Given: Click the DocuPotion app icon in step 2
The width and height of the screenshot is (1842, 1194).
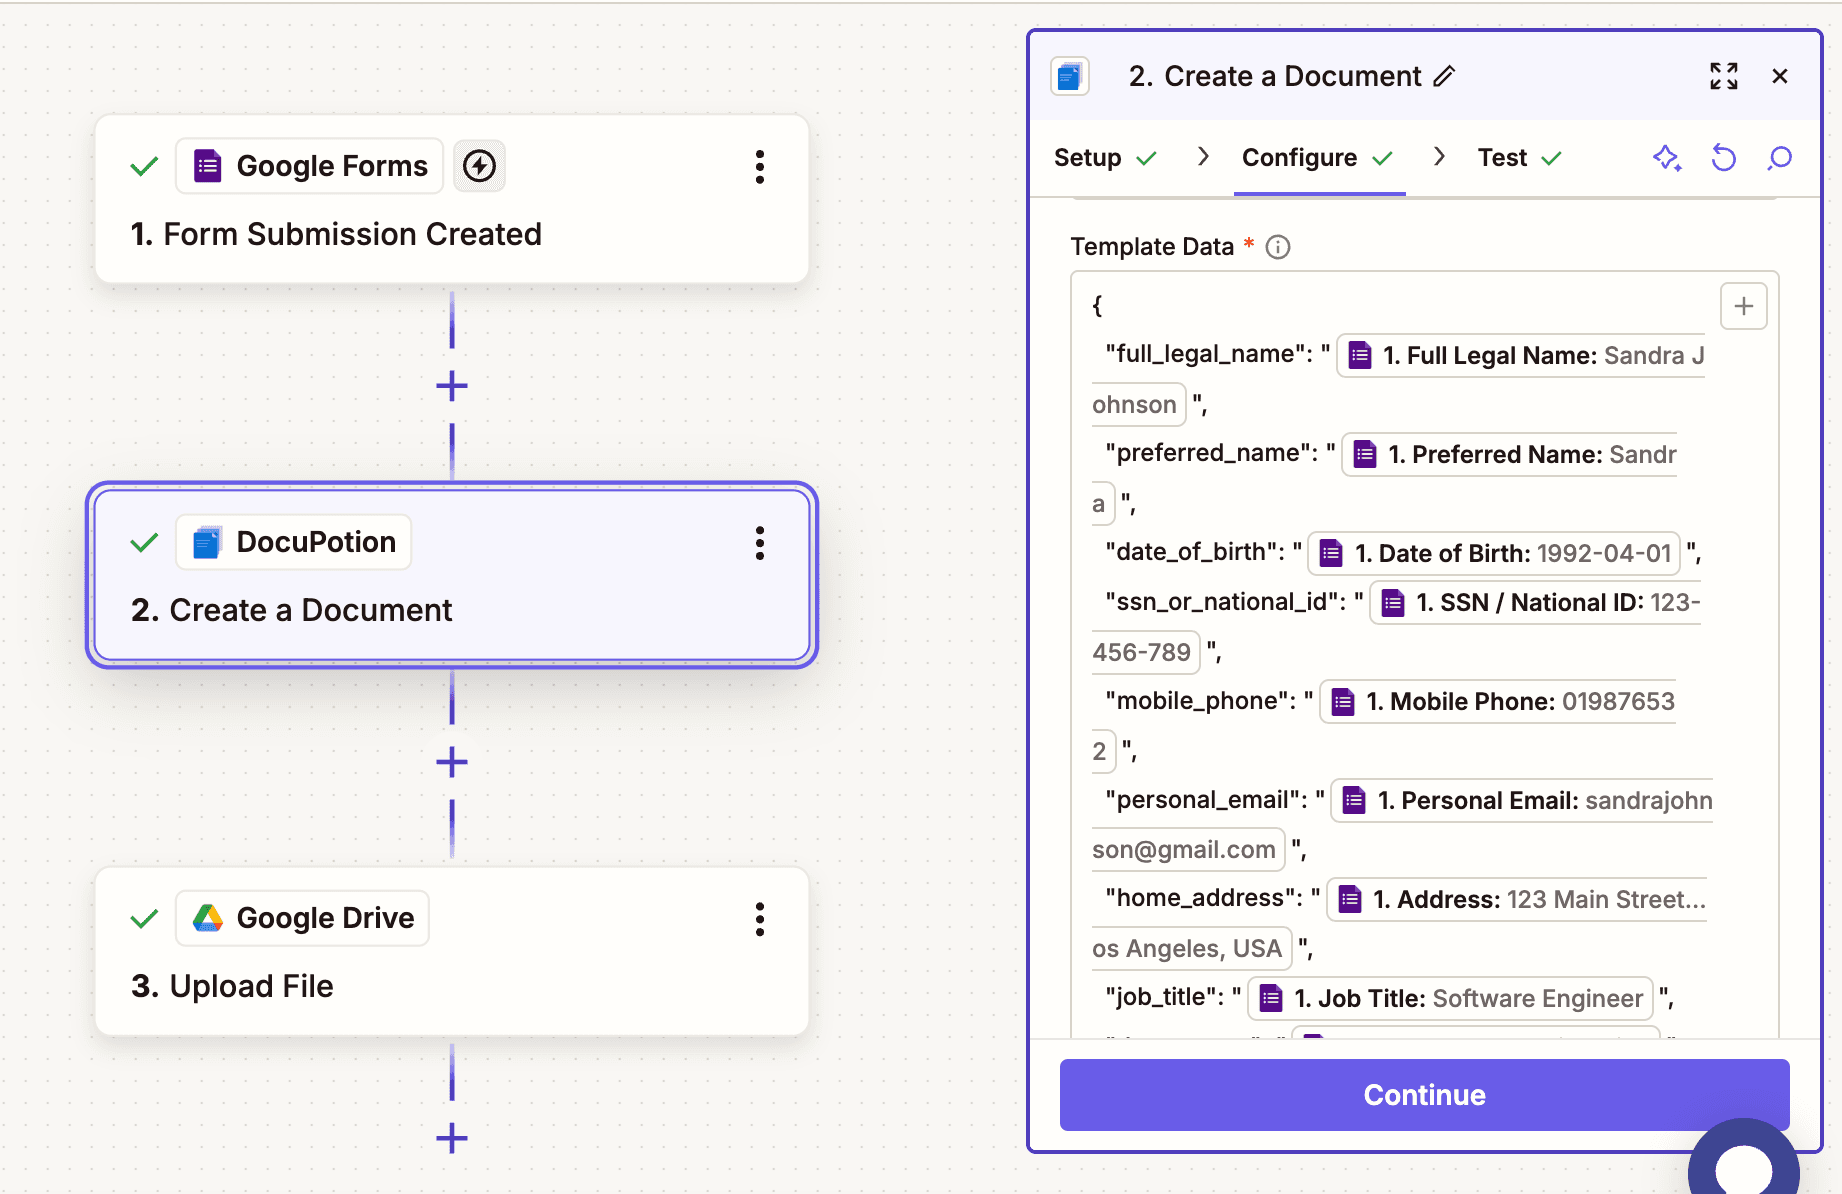Looking at the screenshot, I should coord(207,542).
